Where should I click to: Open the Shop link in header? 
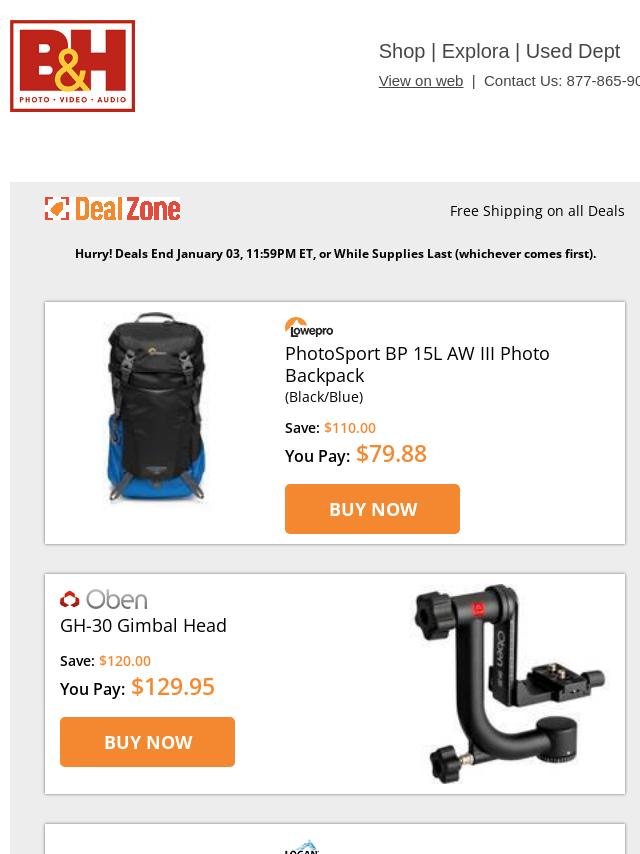[402, 51]
